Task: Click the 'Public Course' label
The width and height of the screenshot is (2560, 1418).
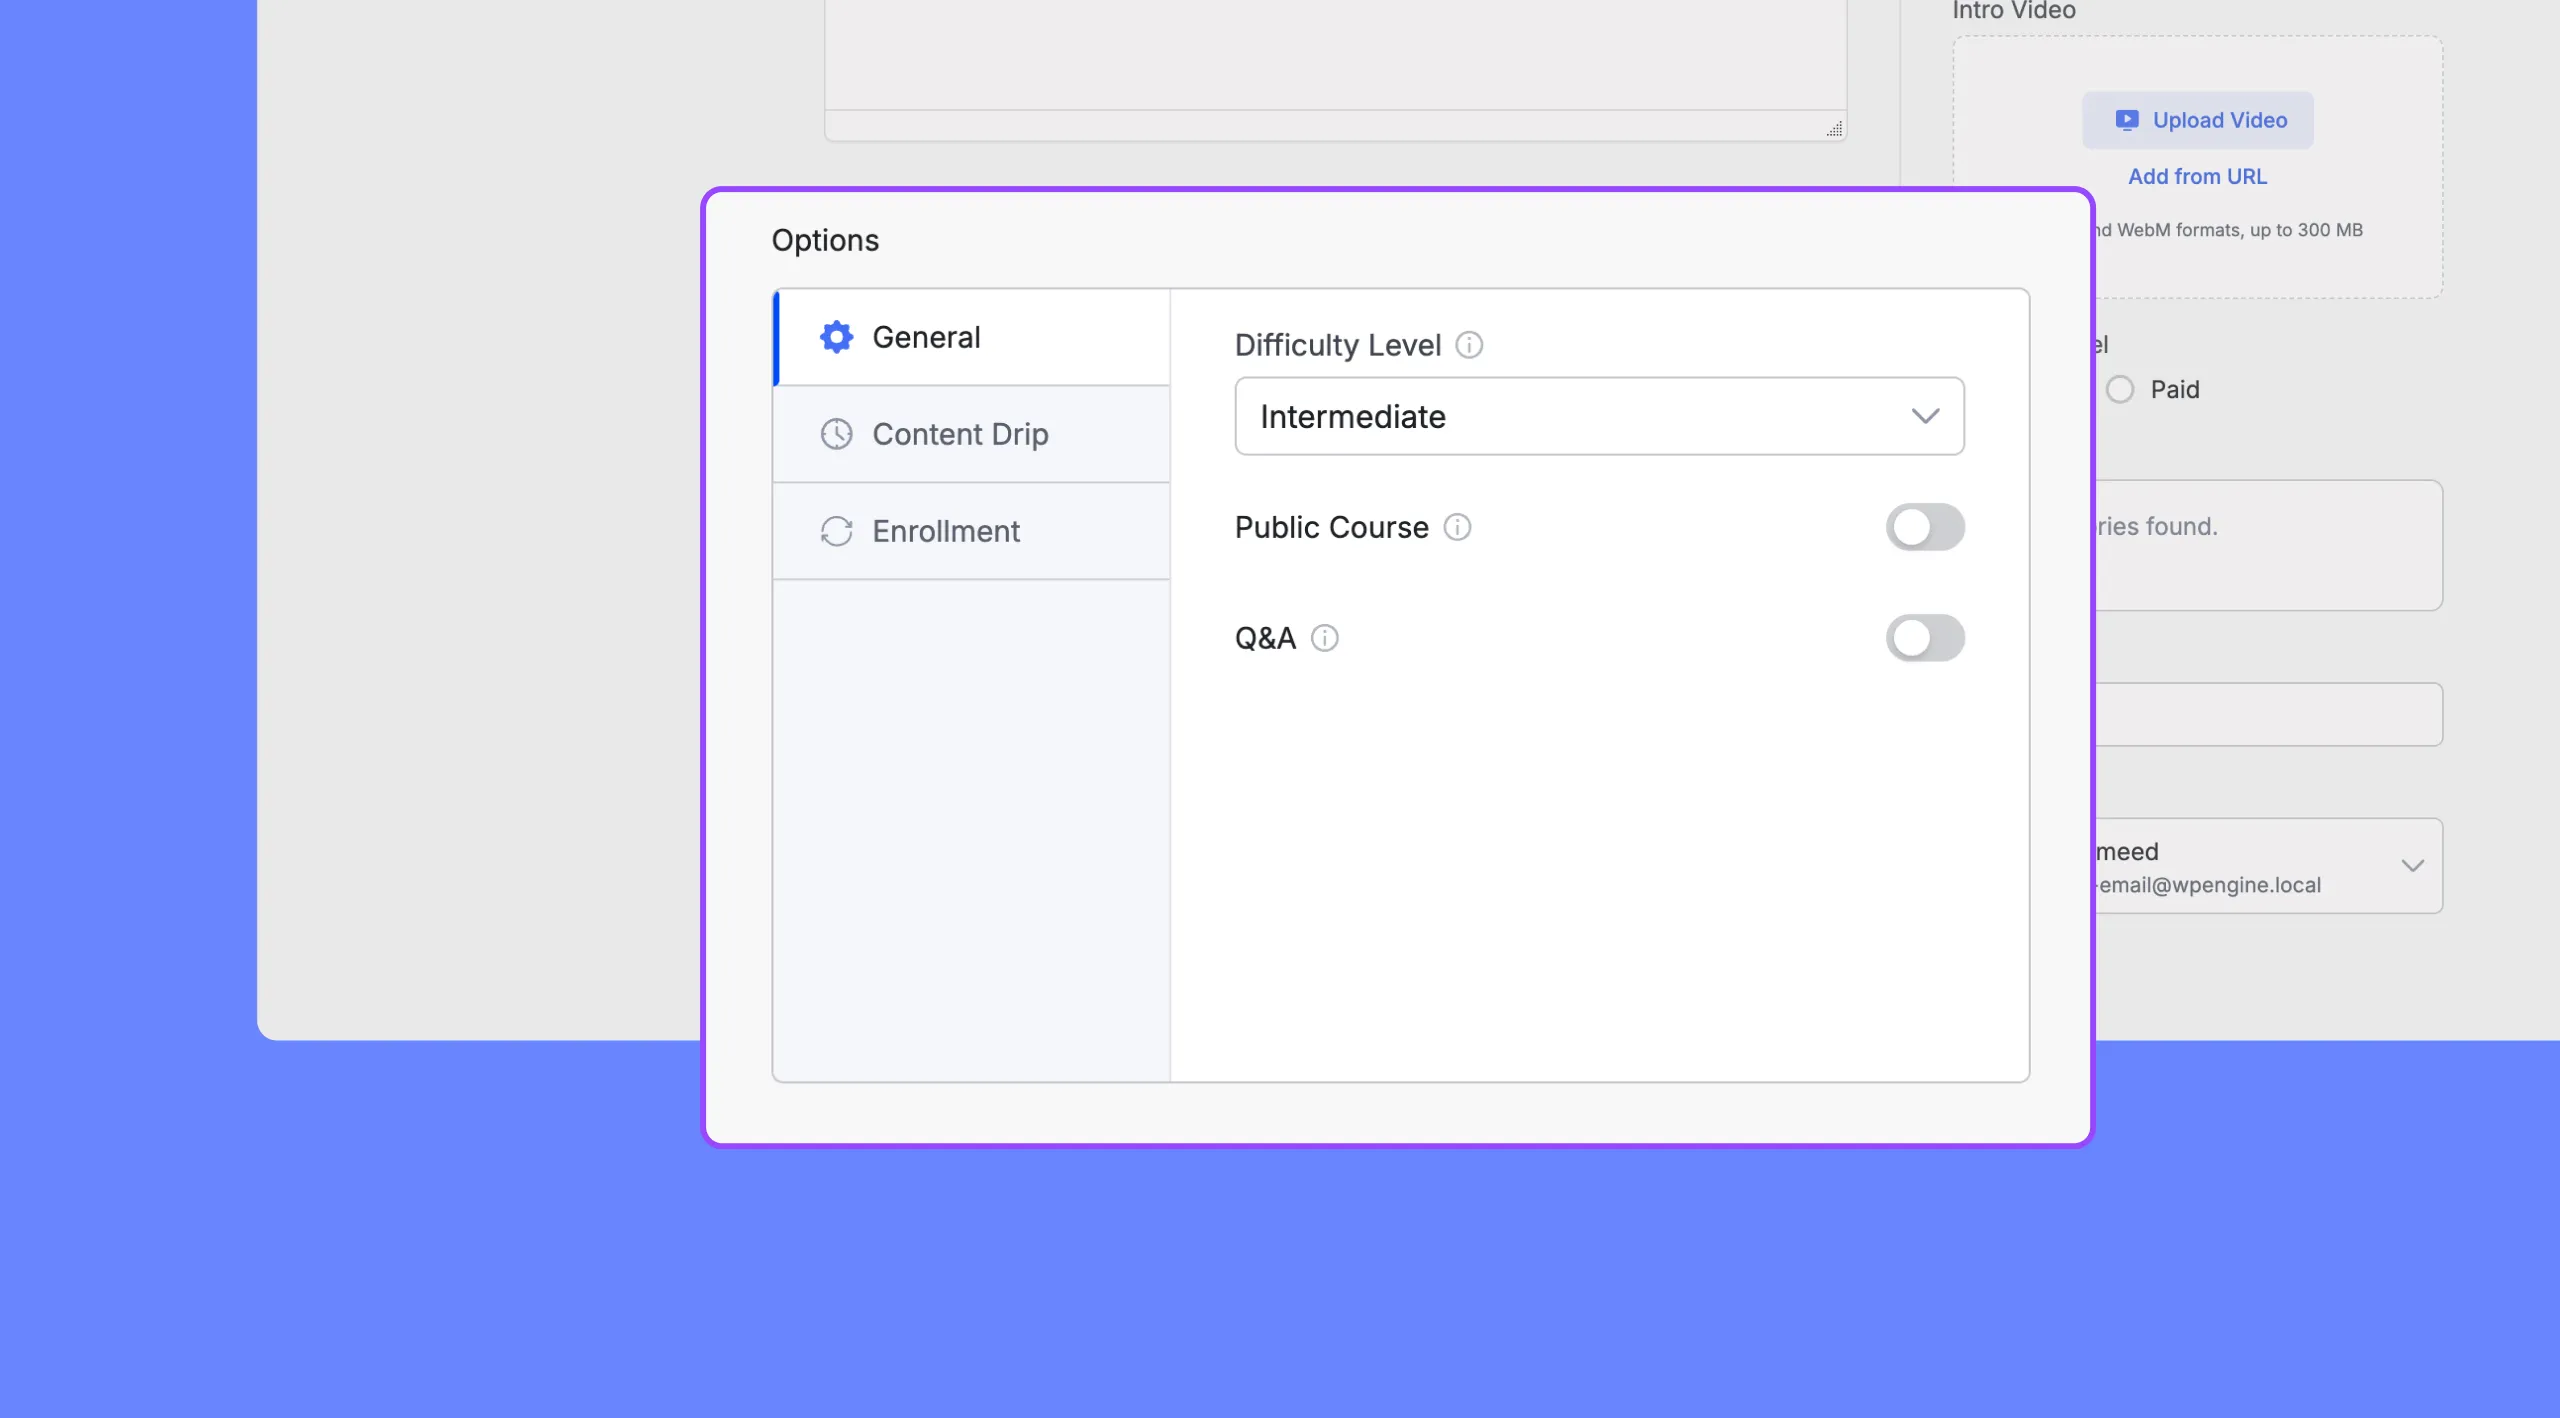Action: (1331, 527)
